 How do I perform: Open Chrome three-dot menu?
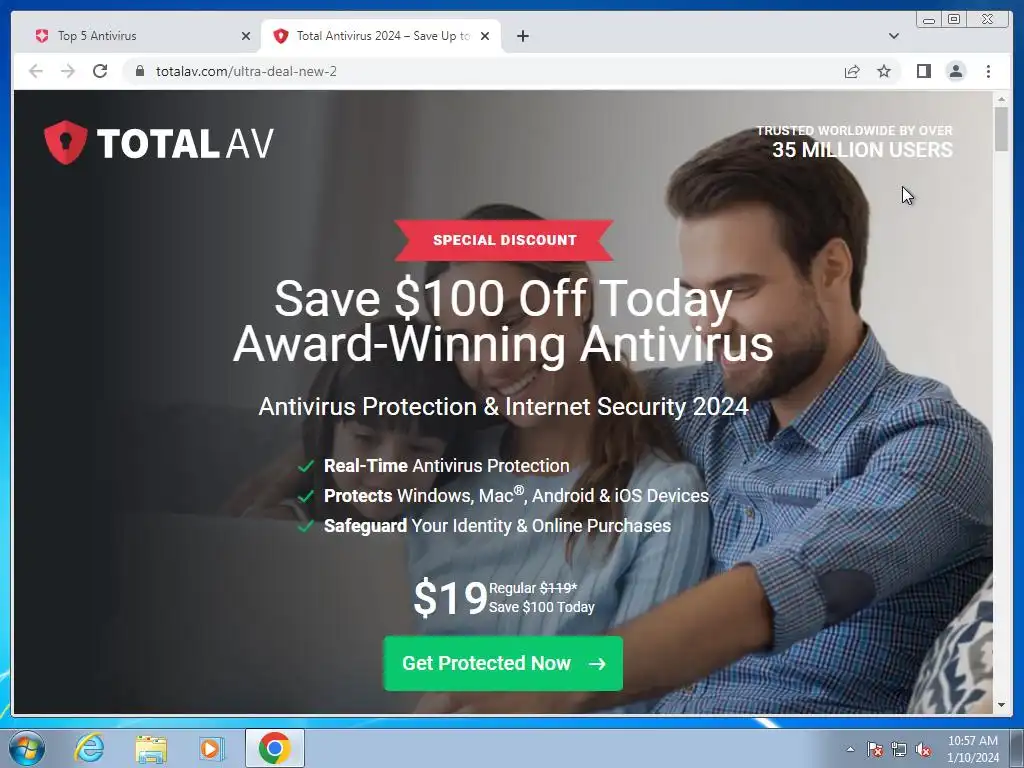[x=988, y=71]
